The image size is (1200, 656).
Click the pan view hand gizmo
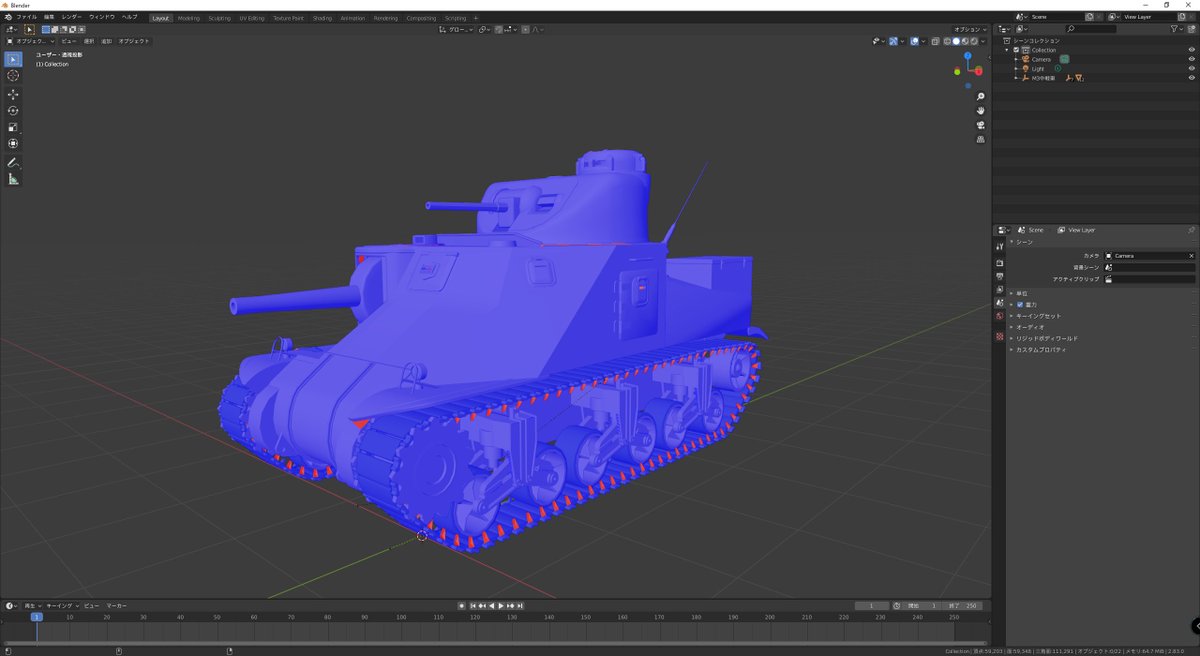click(x=981, y=110)
